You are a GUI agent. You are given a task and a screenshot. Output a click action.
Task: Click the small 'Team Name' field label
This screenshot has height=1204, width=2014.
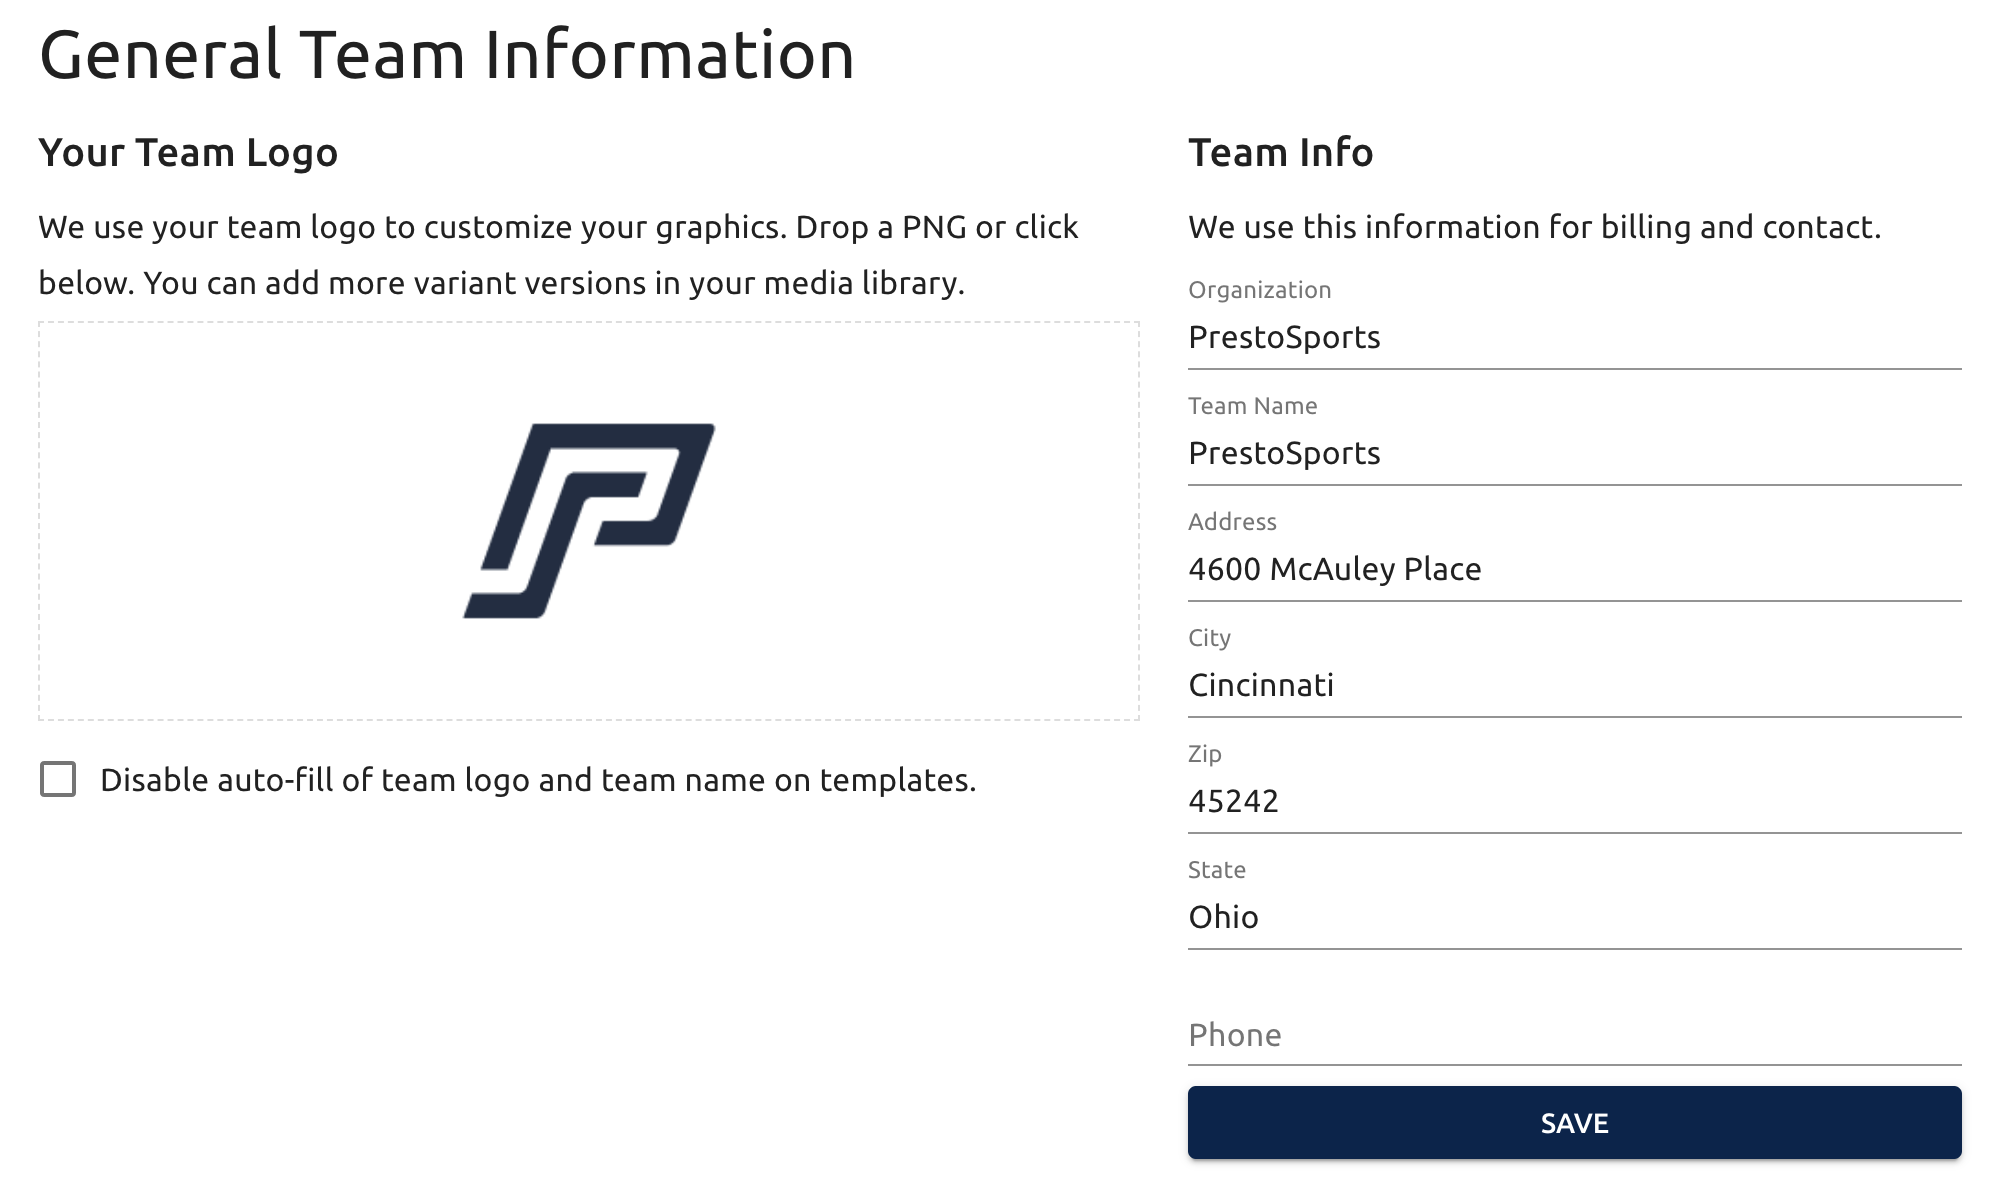1252,406
